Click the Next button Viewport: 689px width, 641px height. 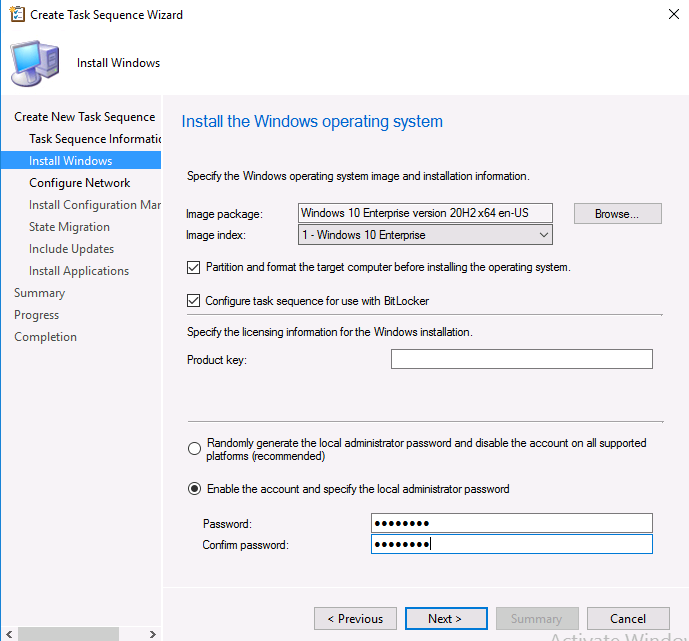pos(446,619)
